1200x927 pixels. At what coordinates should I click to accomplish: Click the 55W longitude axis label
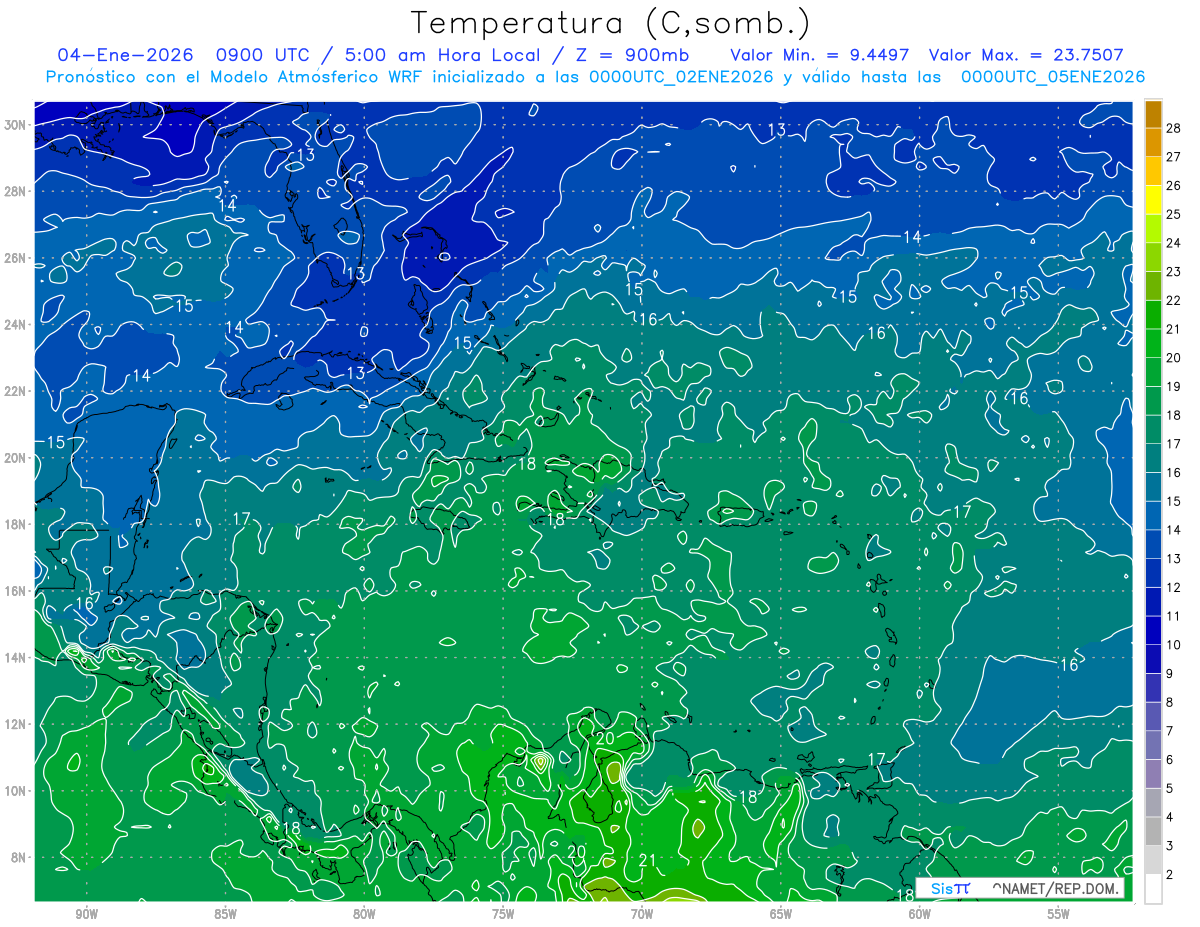[x=1059, y=914]
